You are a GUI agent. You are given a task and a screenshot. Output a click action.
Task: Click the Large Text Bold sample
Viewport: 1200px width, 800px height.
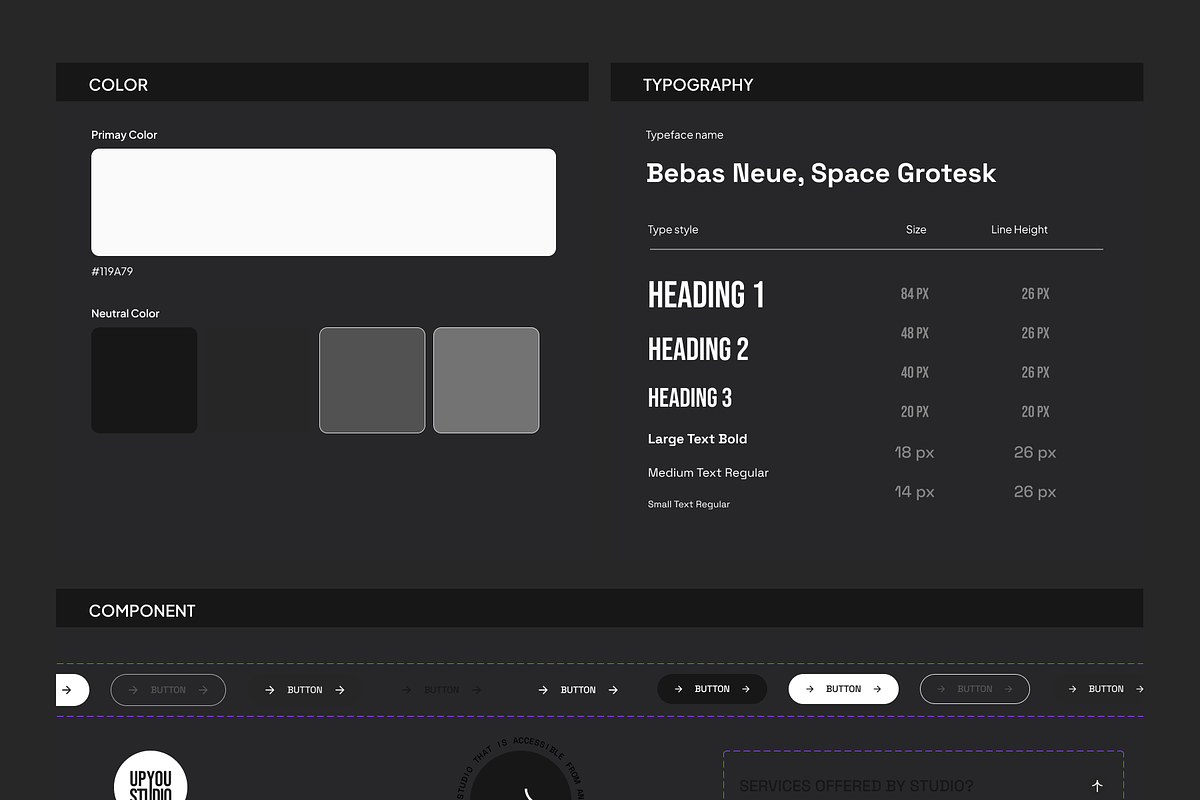pos(697,439)
